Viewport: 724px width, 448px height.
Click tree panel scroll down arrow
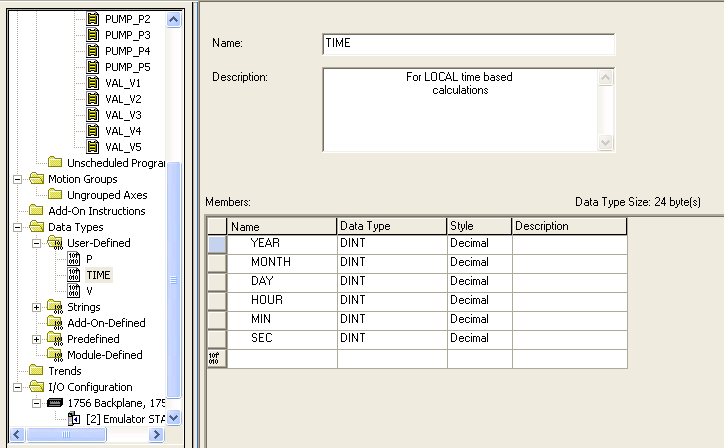(x=174, y=418)
